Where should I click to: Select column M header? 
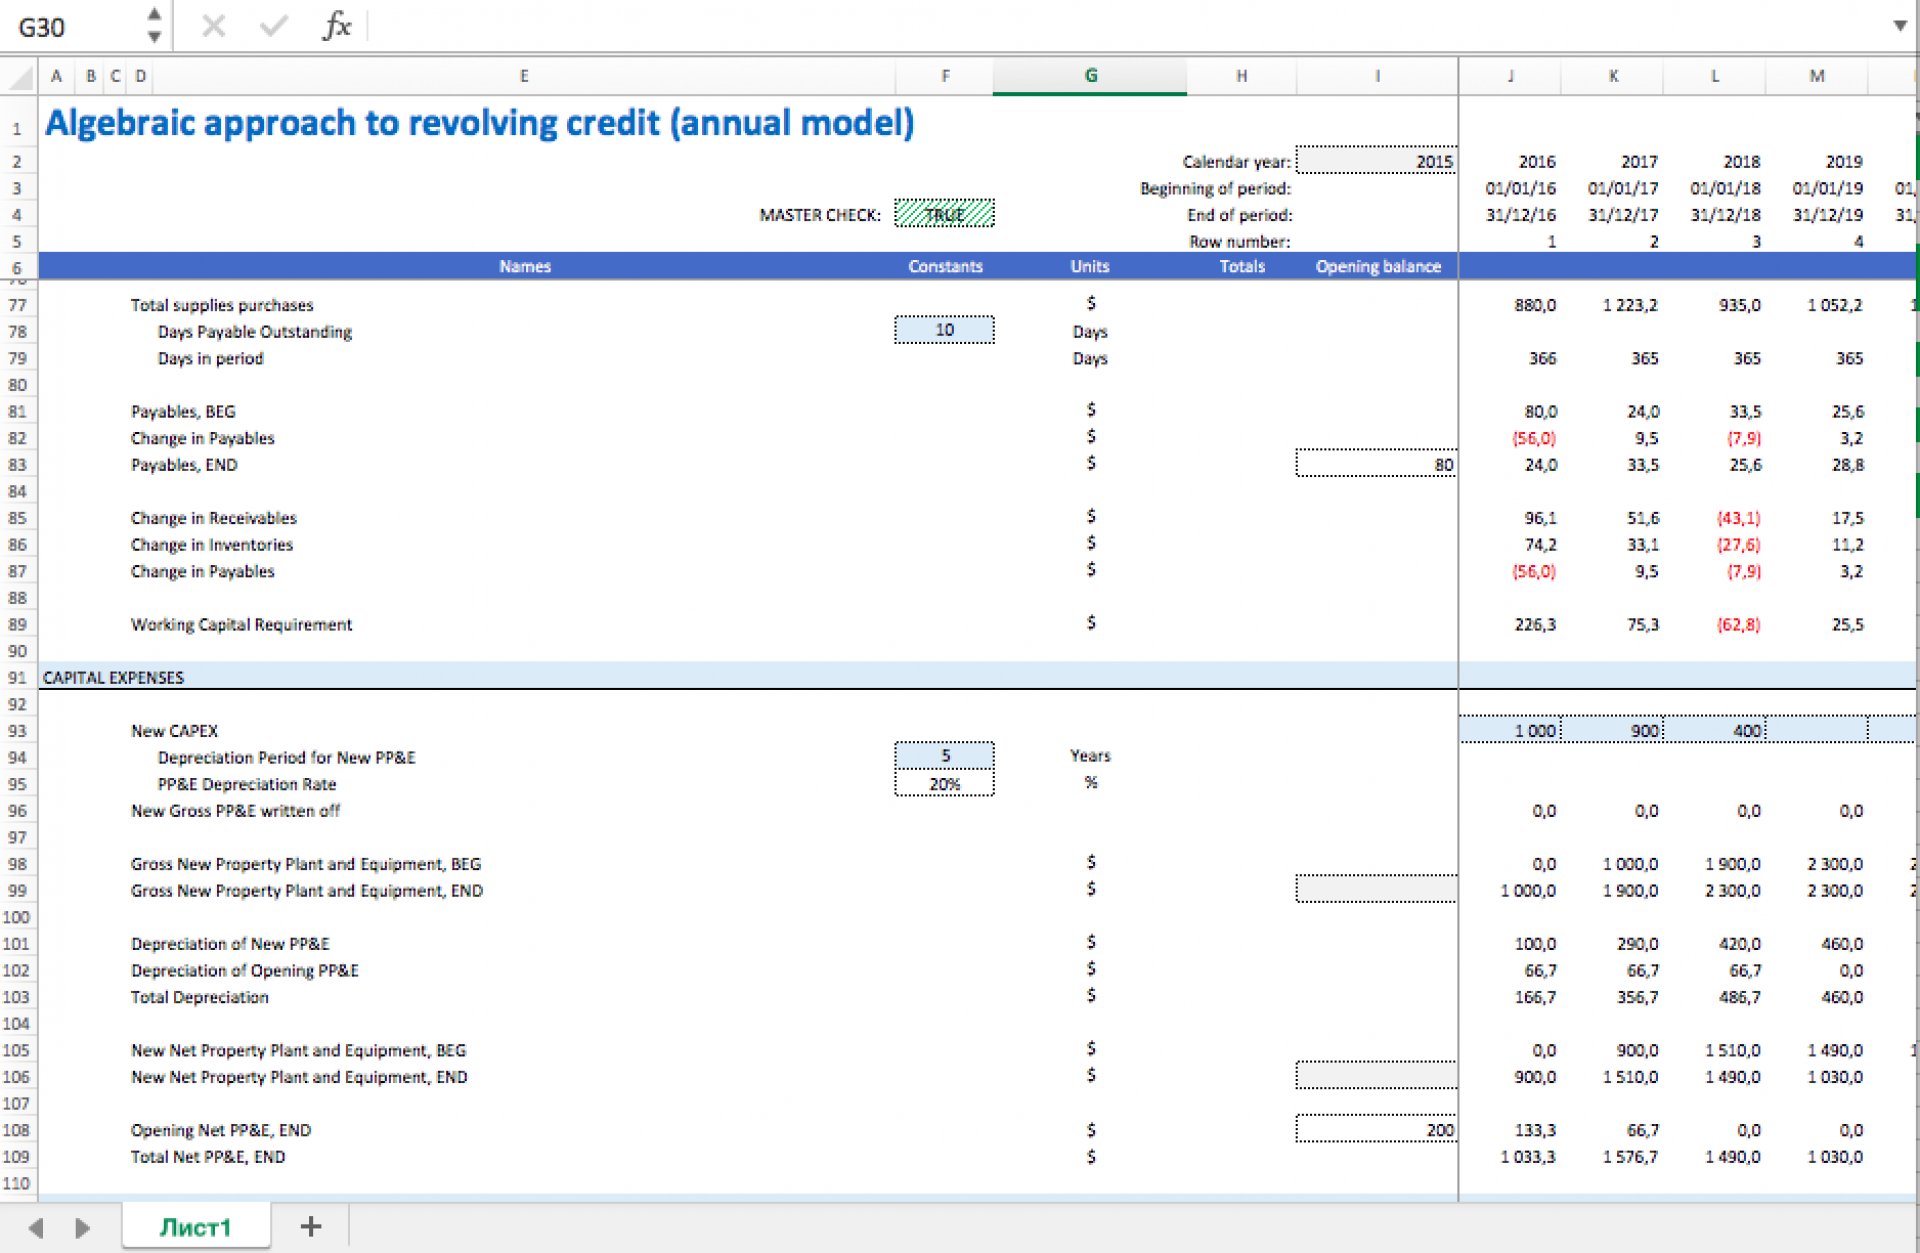(1817, 76)
